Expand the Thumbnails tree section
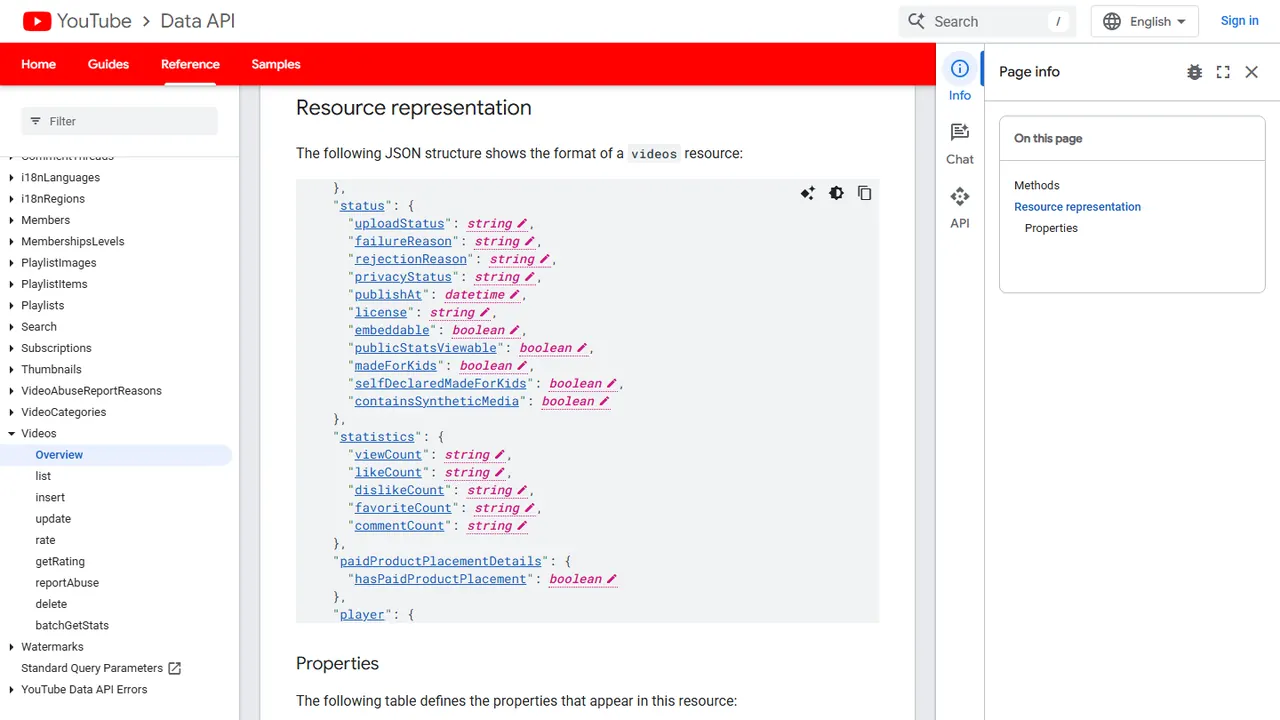 12,370
